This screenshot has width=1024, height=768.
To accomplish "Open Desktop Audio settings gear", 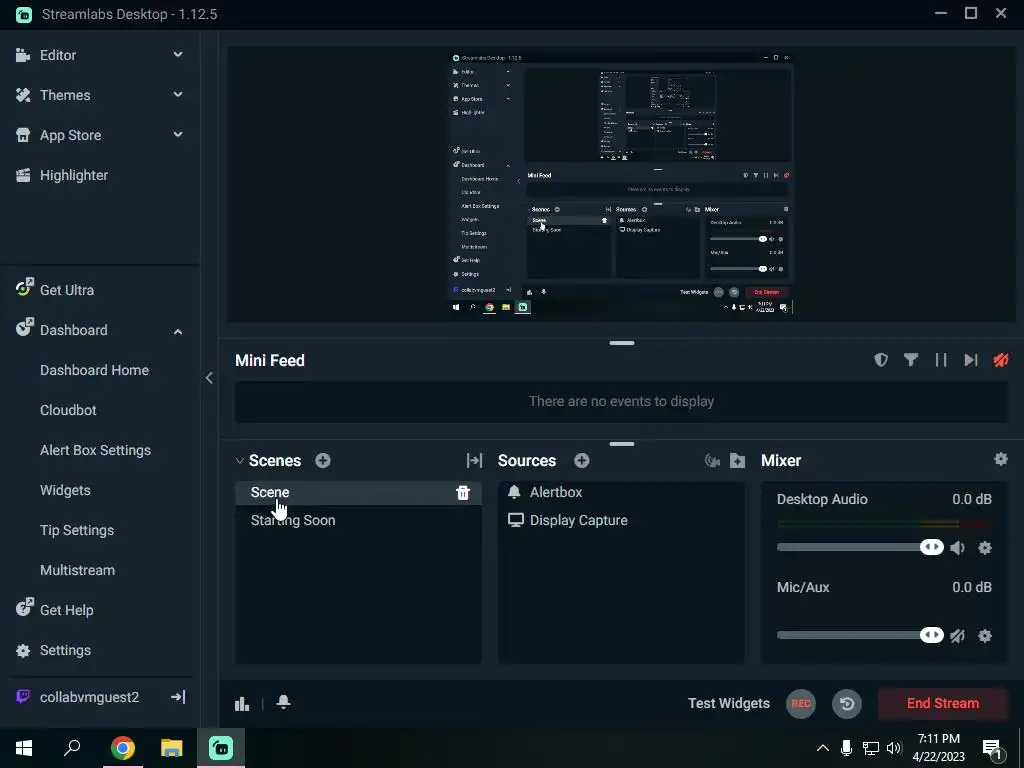I will click(985, 547).
